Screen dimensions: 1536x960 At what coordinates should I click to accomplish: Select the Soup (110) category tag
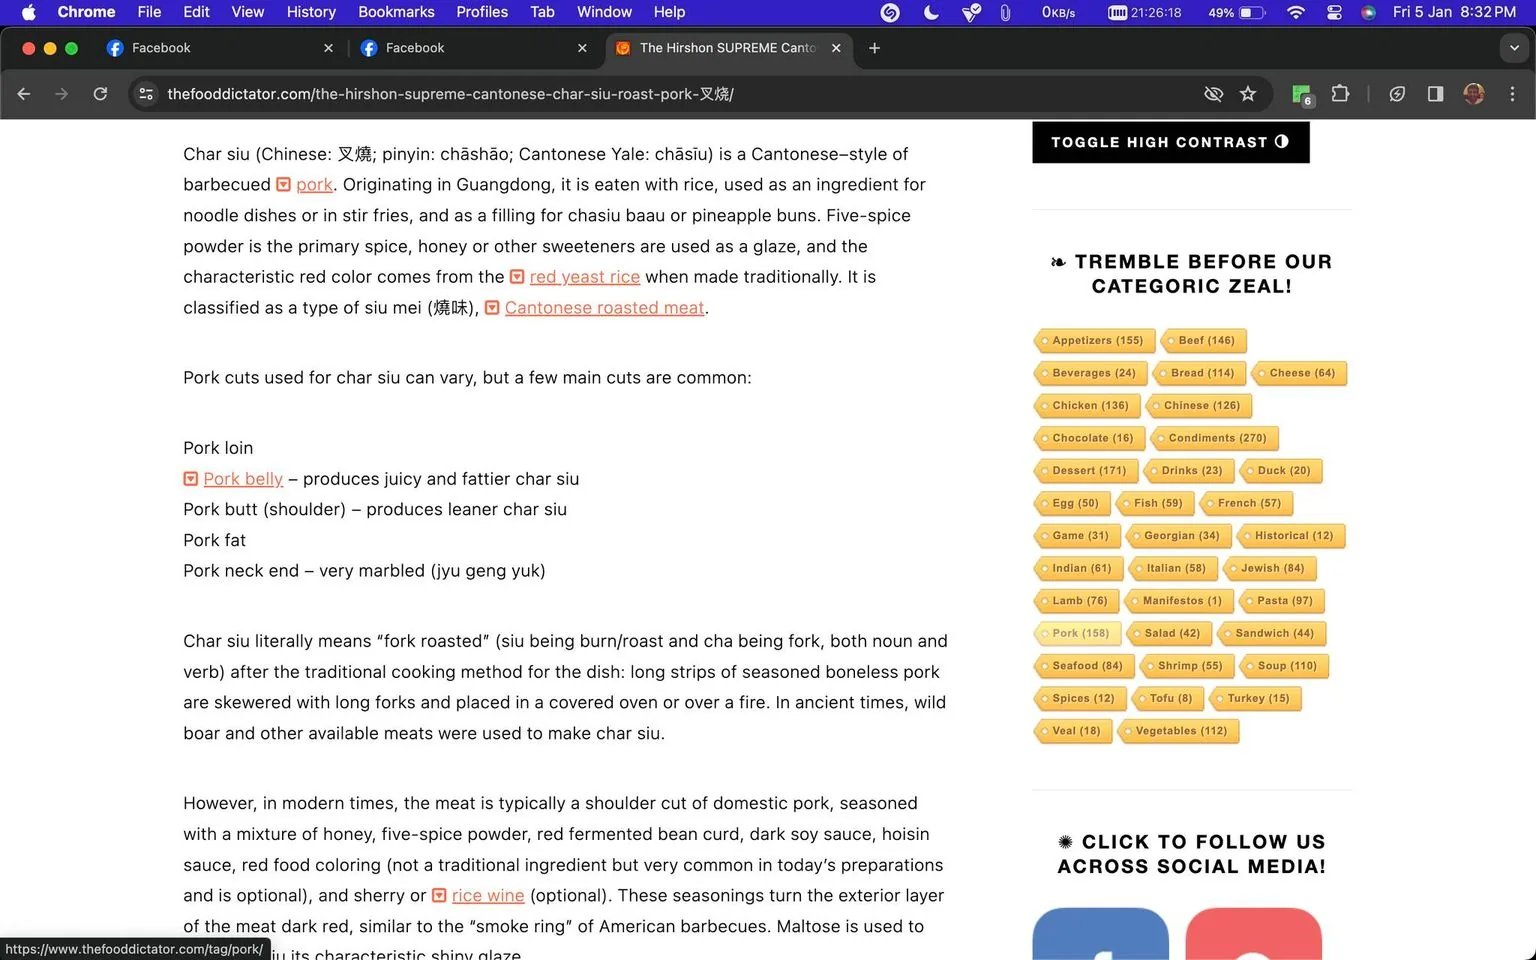point(1285,666)
